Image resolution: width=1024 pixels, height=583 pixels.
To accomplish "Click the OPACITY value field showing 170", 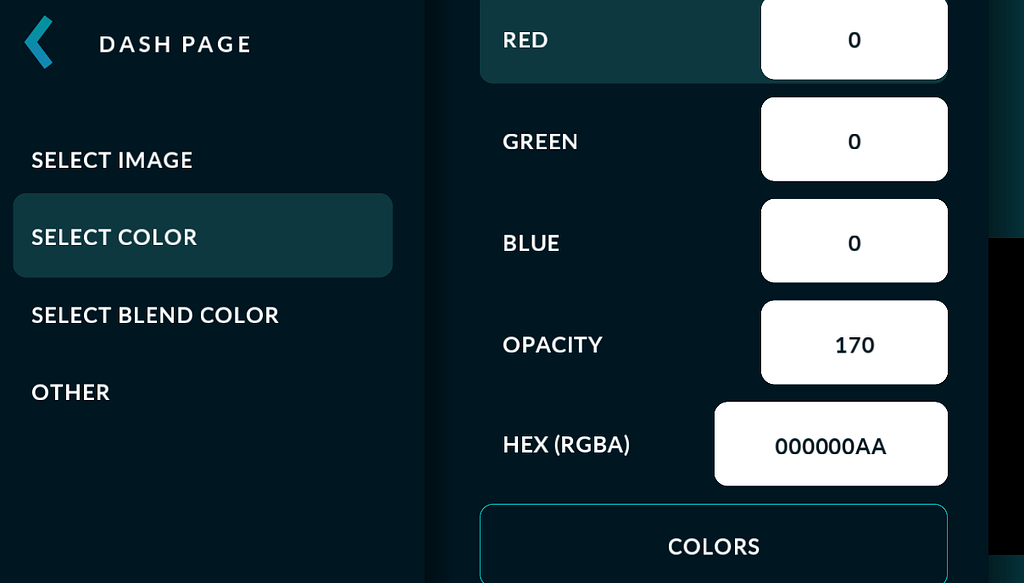I will coord(854,343).
